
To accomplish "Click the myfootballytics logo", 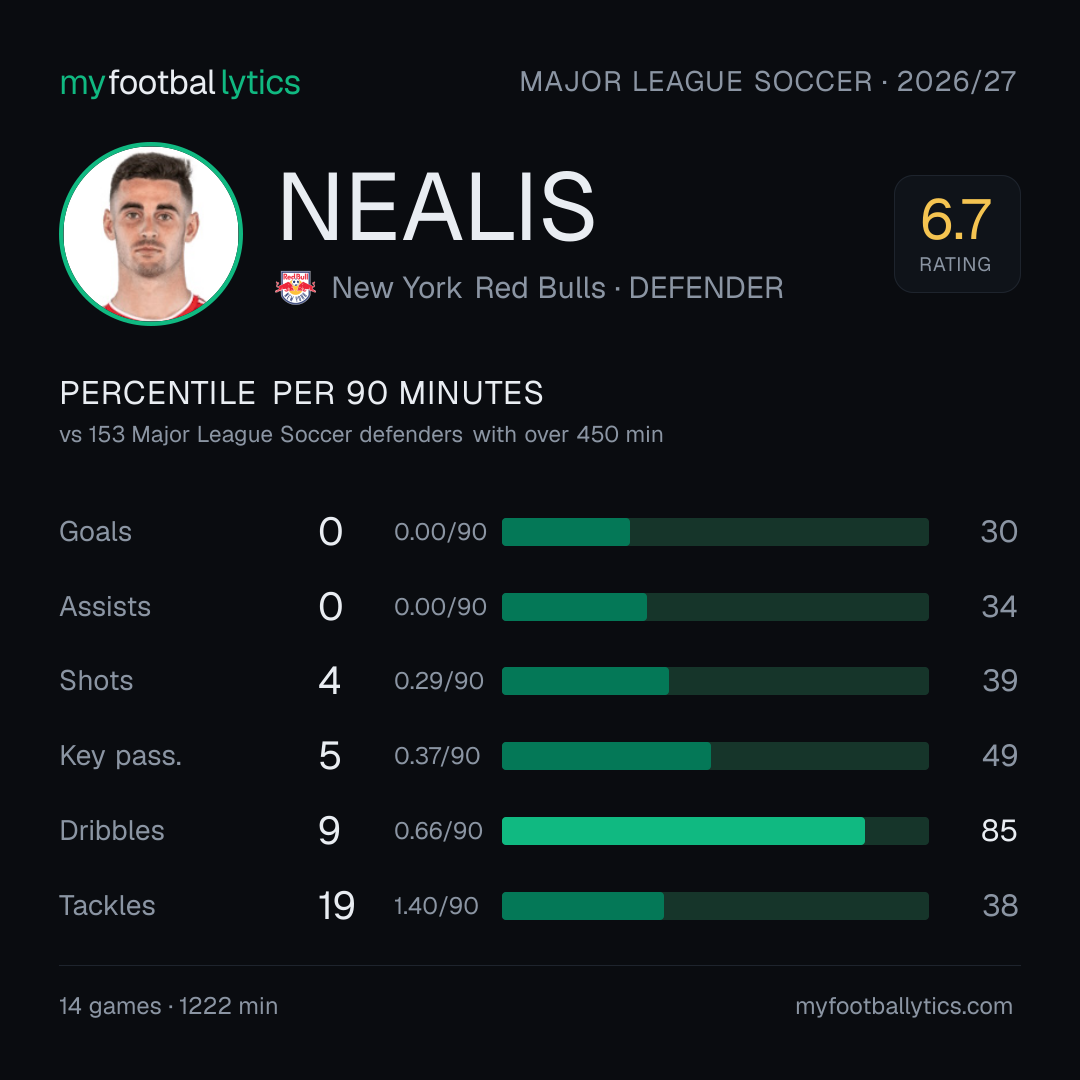I will click(x=180, y=83).
